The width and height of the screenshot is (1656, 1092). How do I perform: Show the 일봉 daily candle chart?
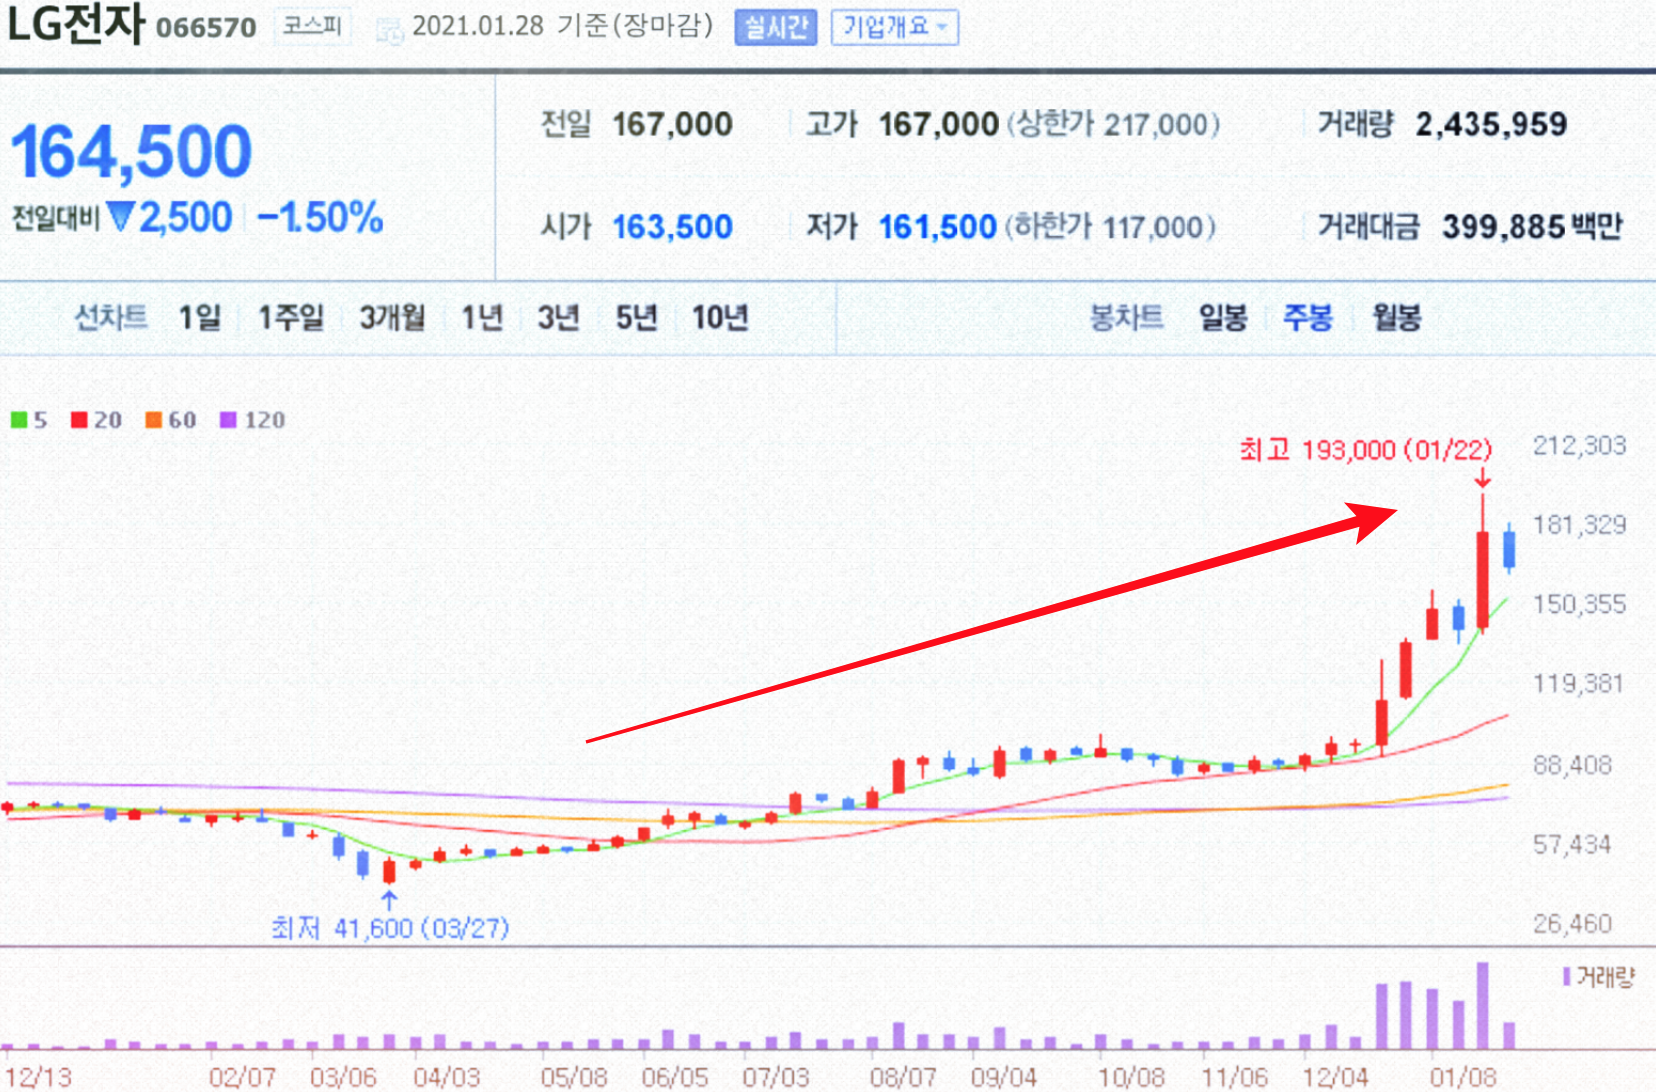1223,318
